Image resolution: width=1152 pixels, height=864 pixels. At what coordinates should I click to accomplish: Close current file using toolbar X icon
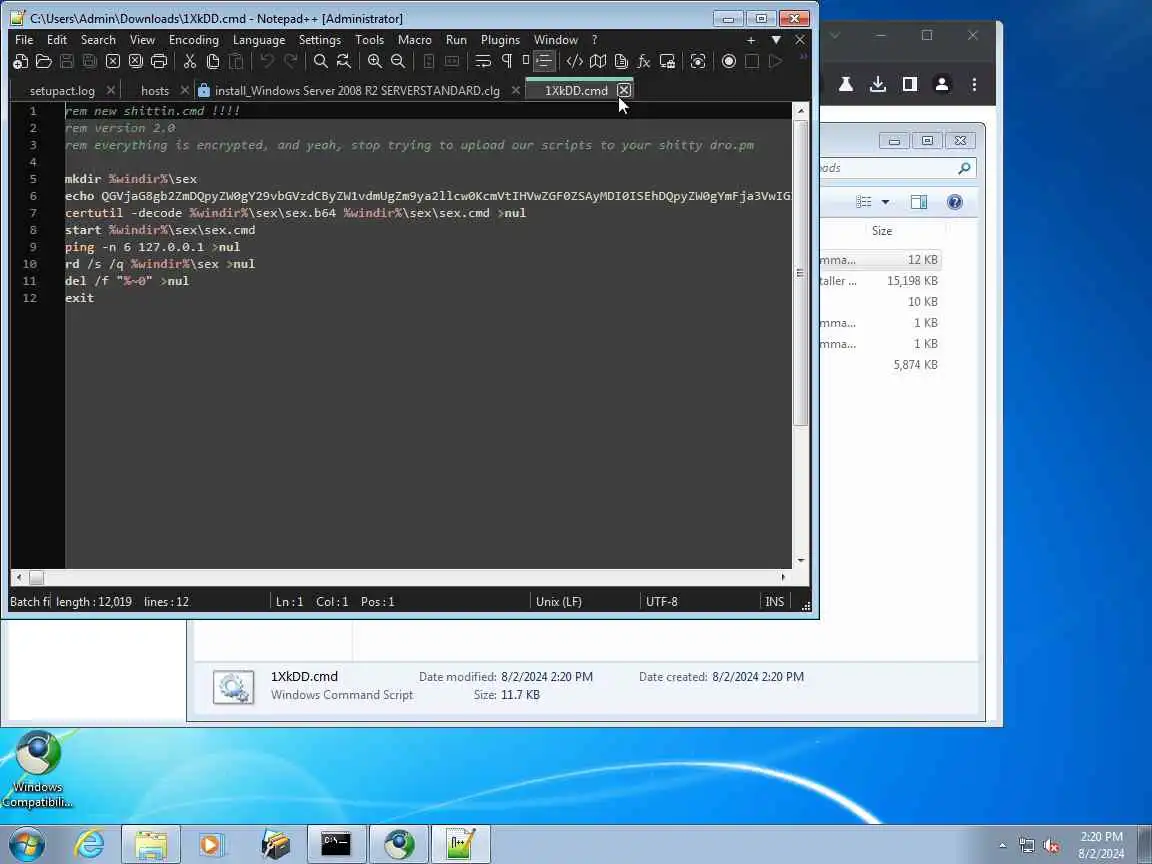click(112, 62)
